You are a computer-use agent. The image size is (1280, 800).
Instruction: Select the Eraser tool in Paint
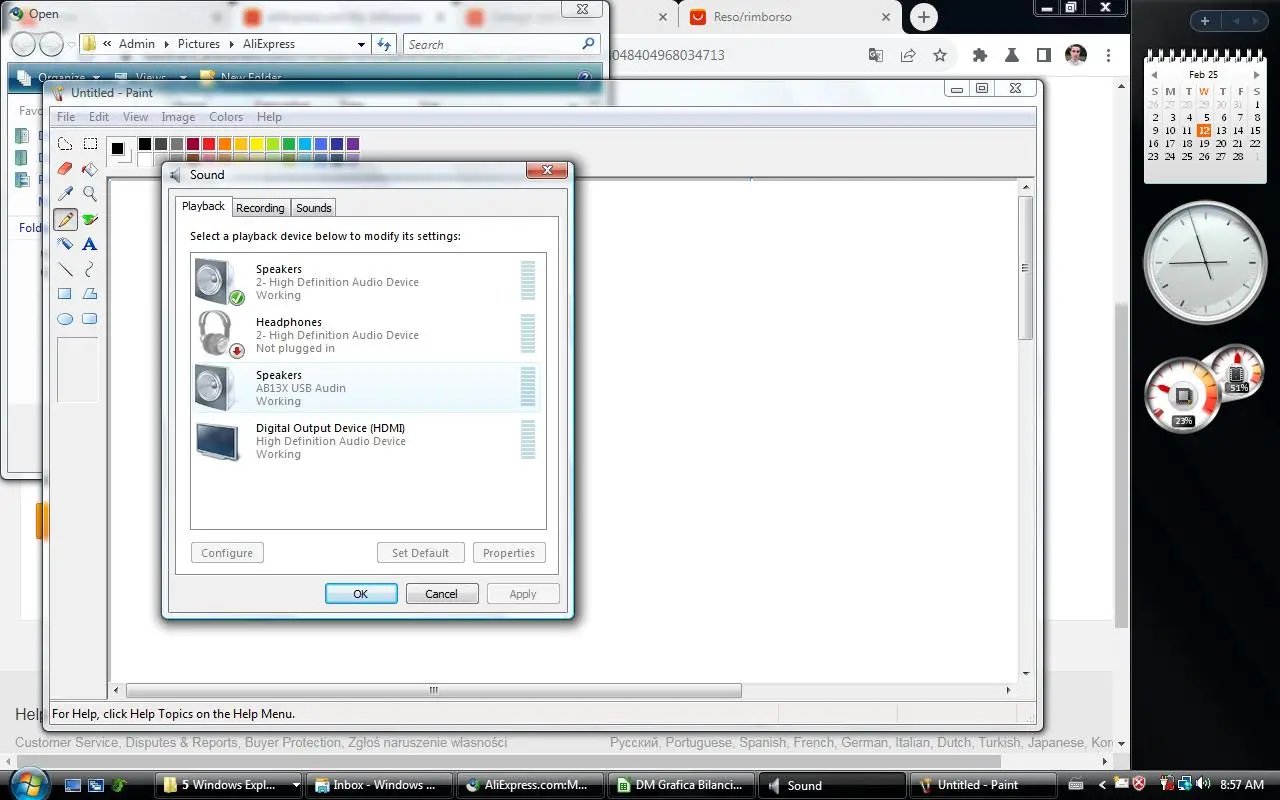[x=65, y=169]
